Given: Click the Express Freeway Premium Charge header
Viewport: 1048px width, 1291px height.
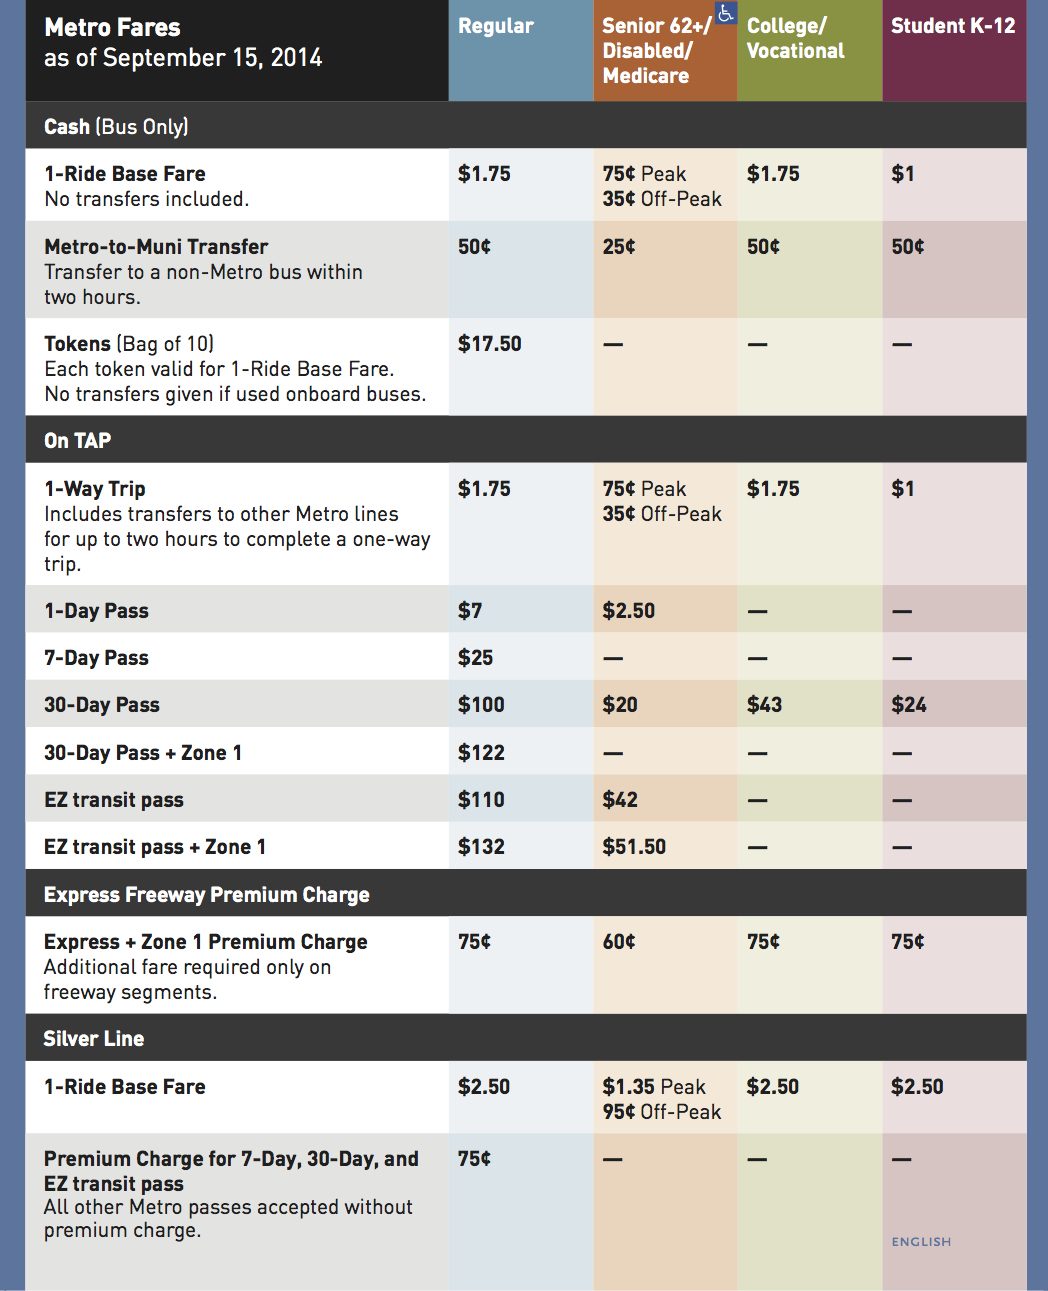Looking at the screenshot, I should click(207, 895).
